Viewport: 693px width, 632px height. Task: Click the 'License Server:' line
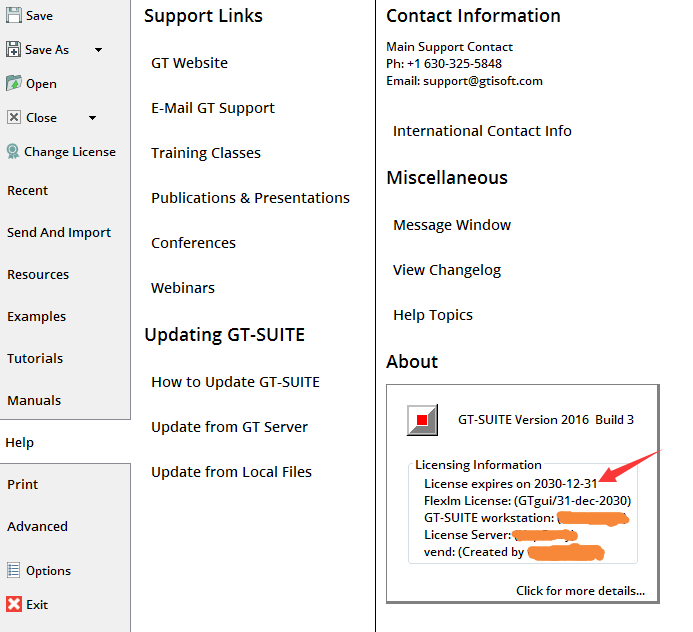(500, 535)
